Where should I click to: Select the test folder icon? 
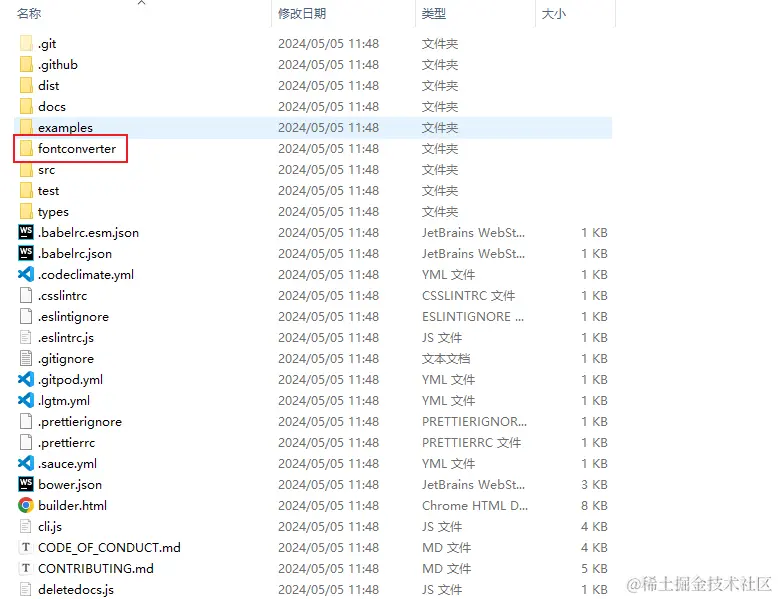pos(26,191)
